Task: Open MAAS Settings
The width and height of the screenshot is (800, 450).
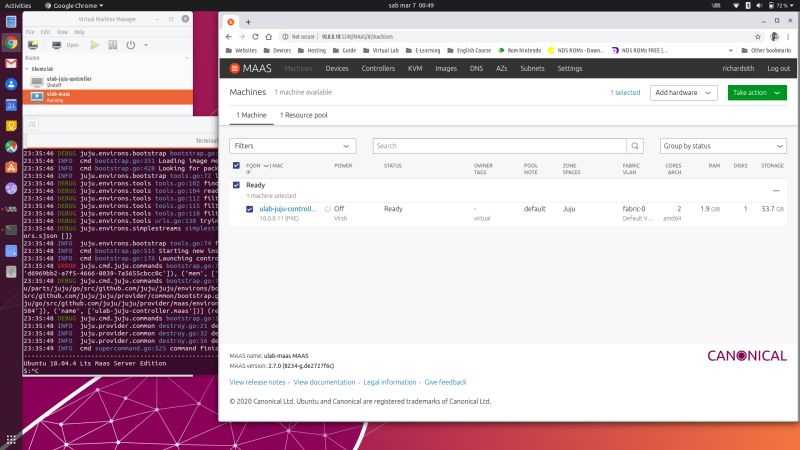Action: (570, 68)
